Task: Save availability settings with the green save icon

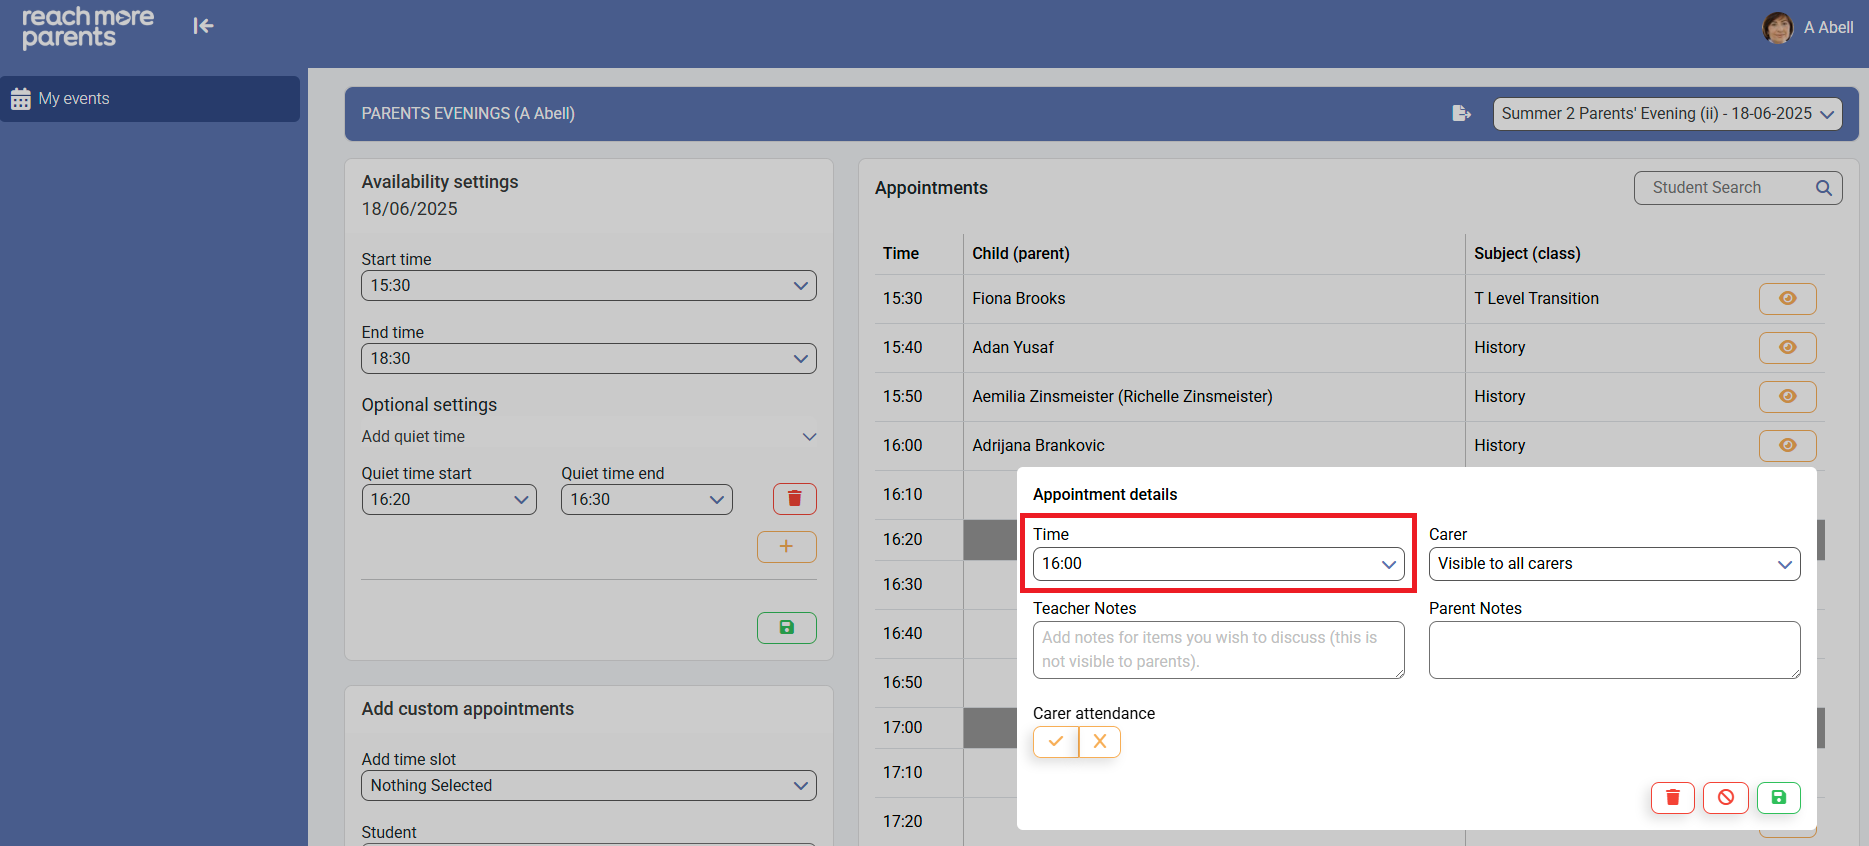Action: click(786, 628)
